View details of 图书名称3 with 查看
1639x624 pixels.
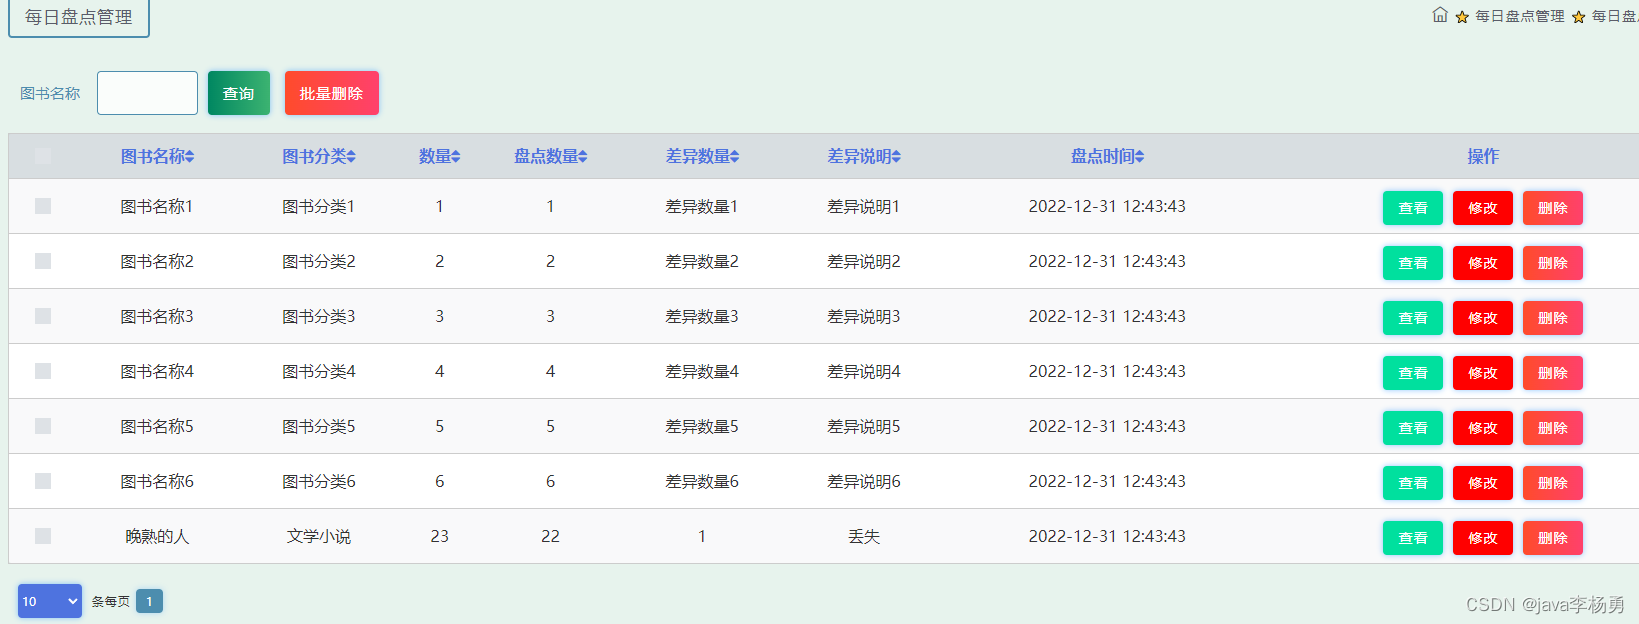1413,318
